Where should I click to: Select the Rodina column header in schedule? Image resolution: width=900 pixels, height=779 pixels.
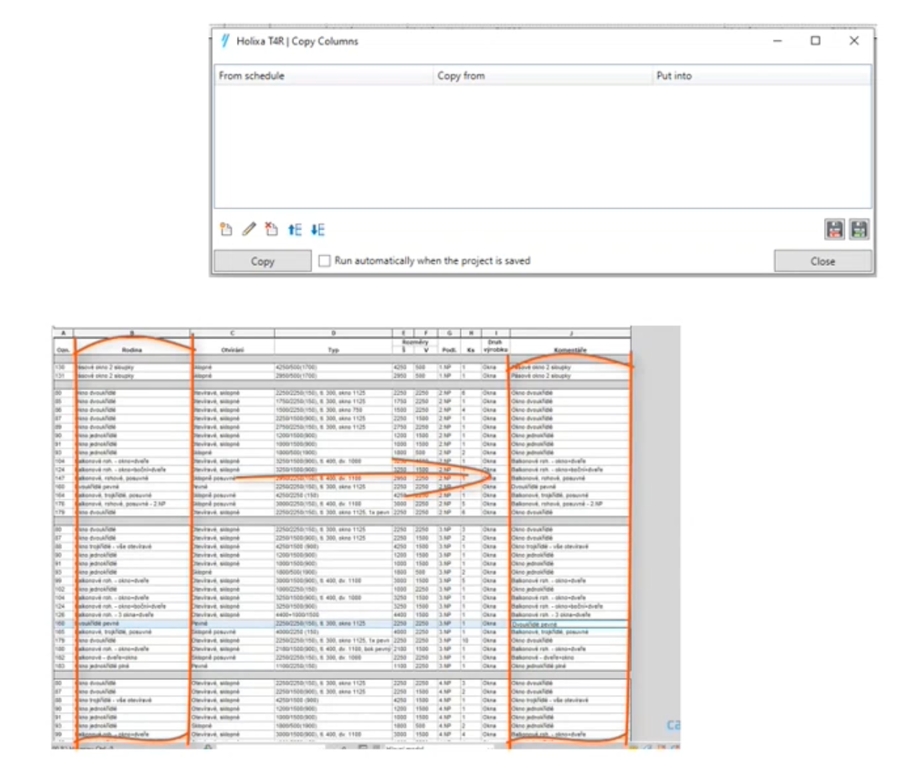click(x=131, y=349)
